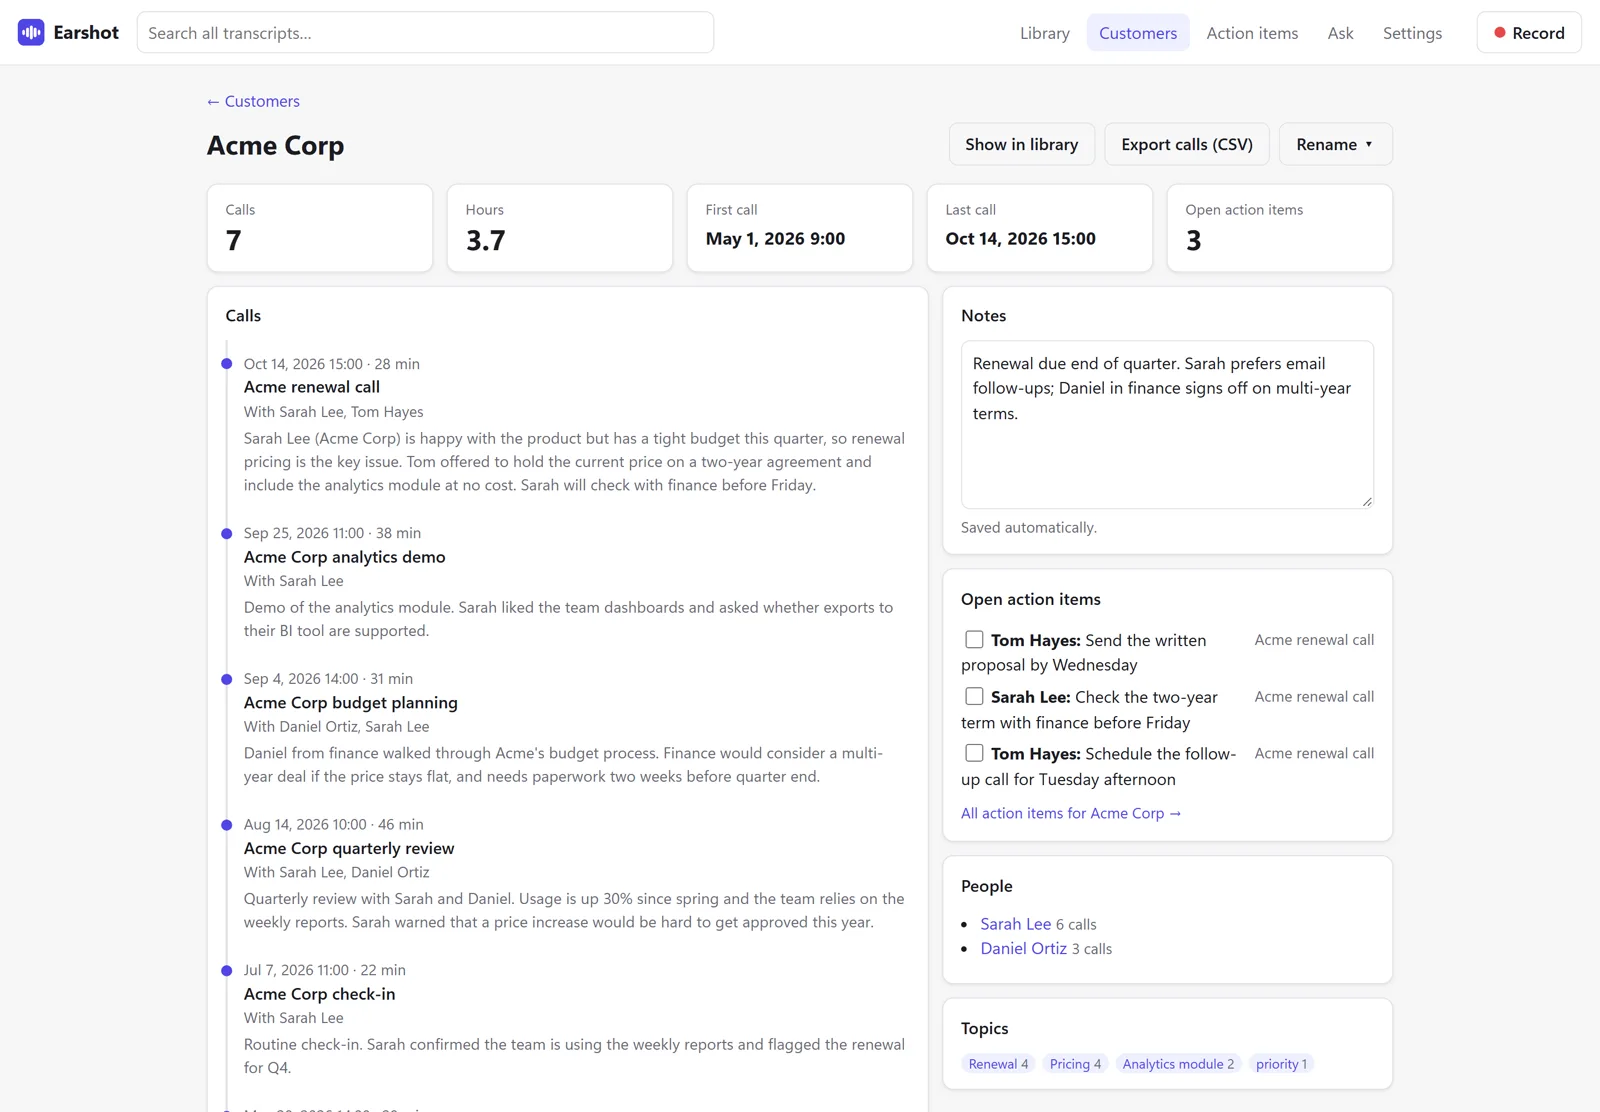The height and width of the screenshot is (1112, 1600).
Task: Select the Customers tab
Action: (1138, 33)
